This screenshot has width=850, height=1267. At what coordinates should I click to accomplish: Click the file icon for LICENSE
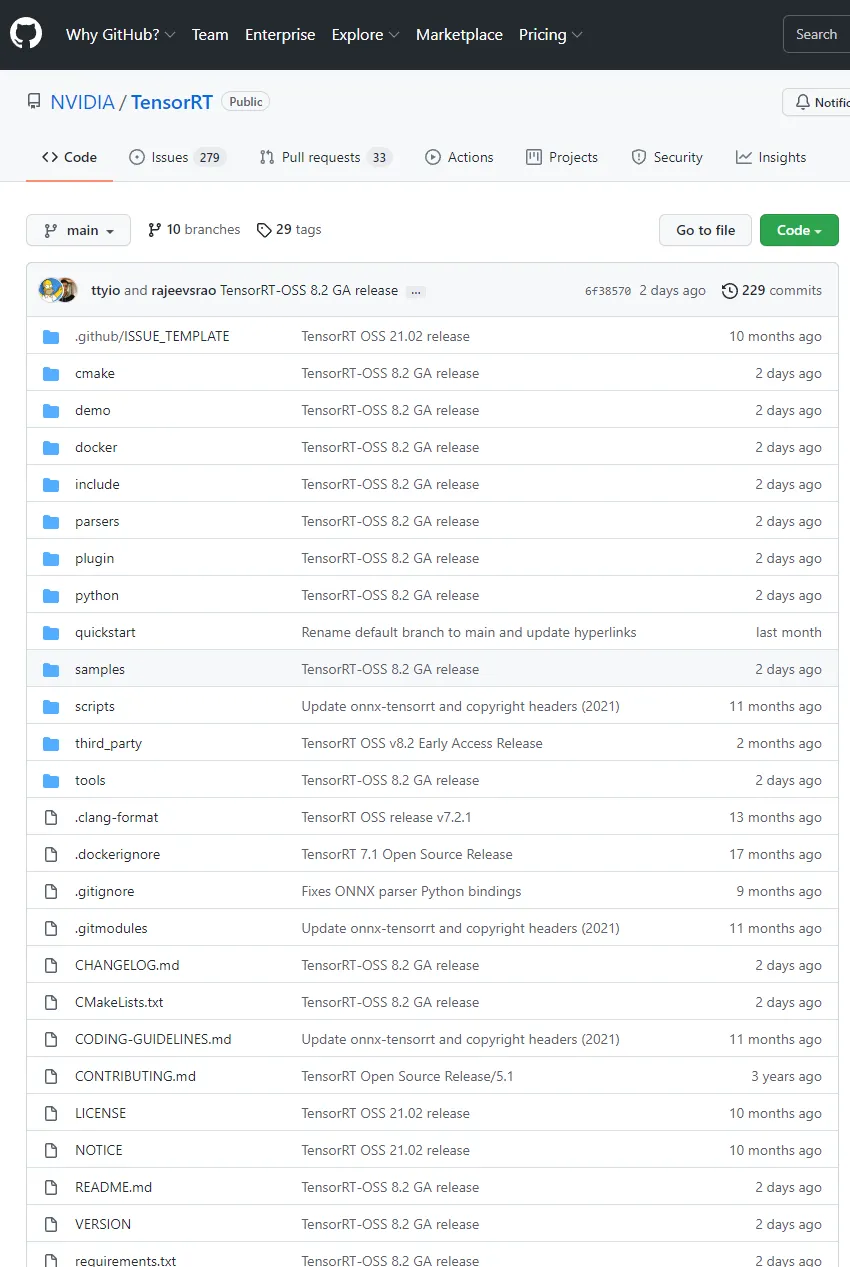pos(51,1113)
